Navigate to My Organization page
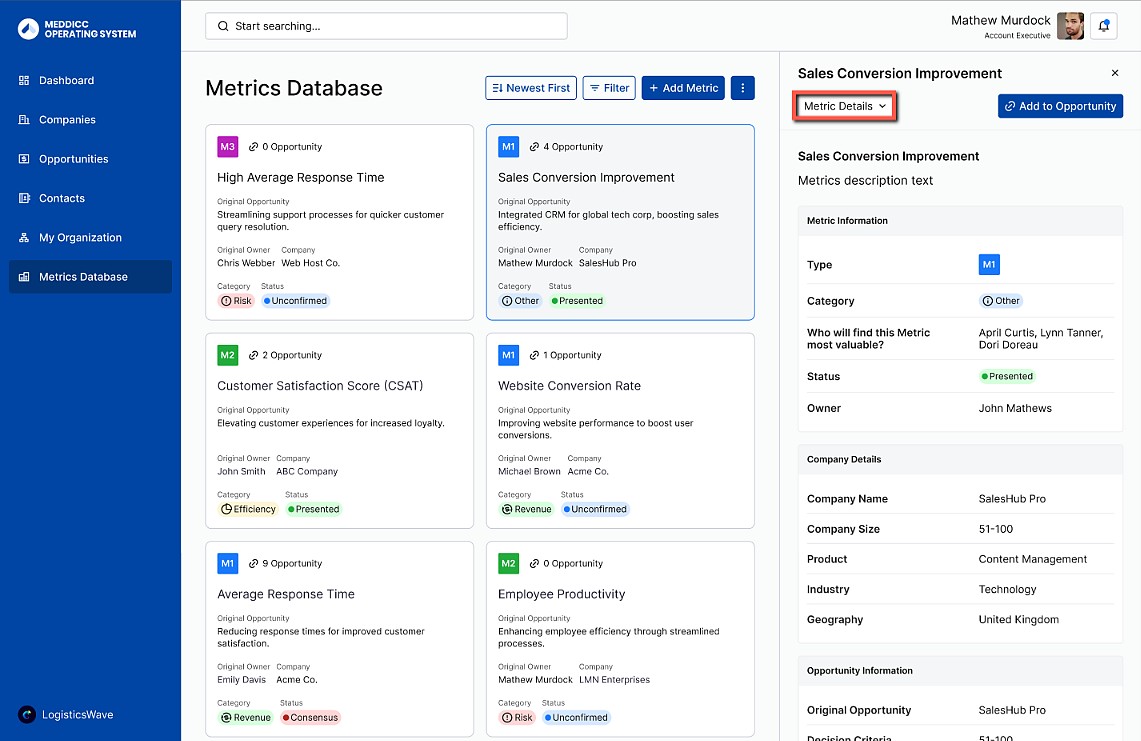Image resolution: width=1141 pixels, height=741 pixels. point(80,238)
